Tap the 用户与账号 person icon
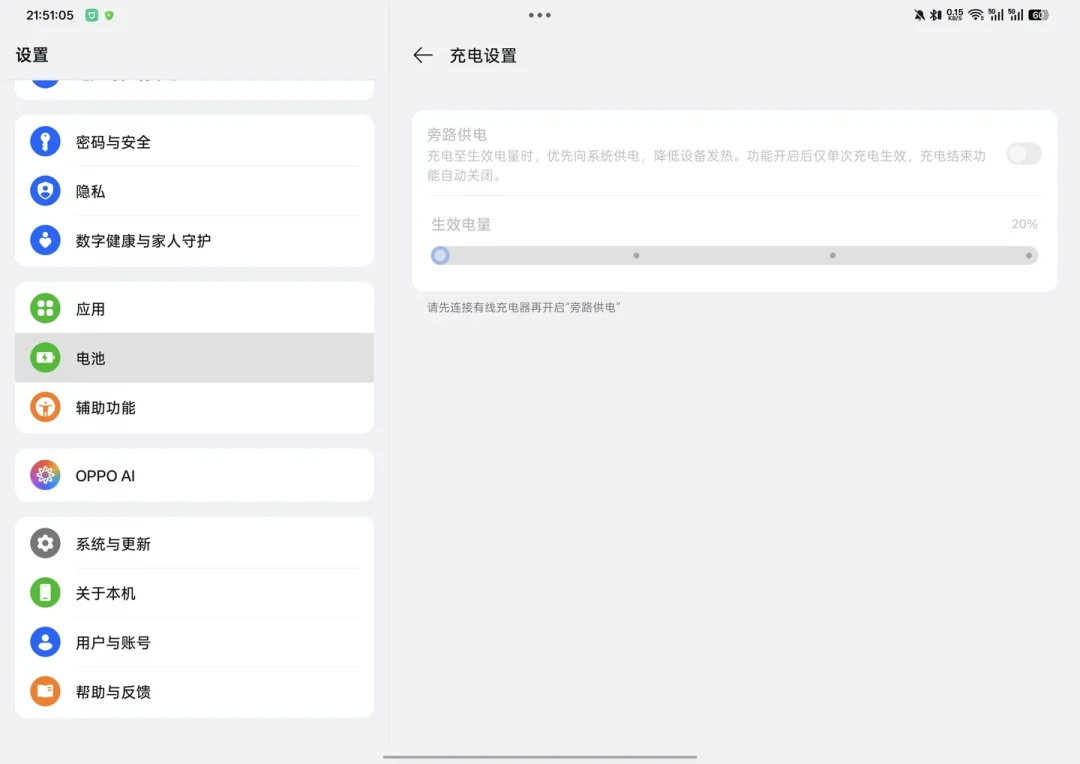This screenshot has height=764, width=1080. point(45,642)
